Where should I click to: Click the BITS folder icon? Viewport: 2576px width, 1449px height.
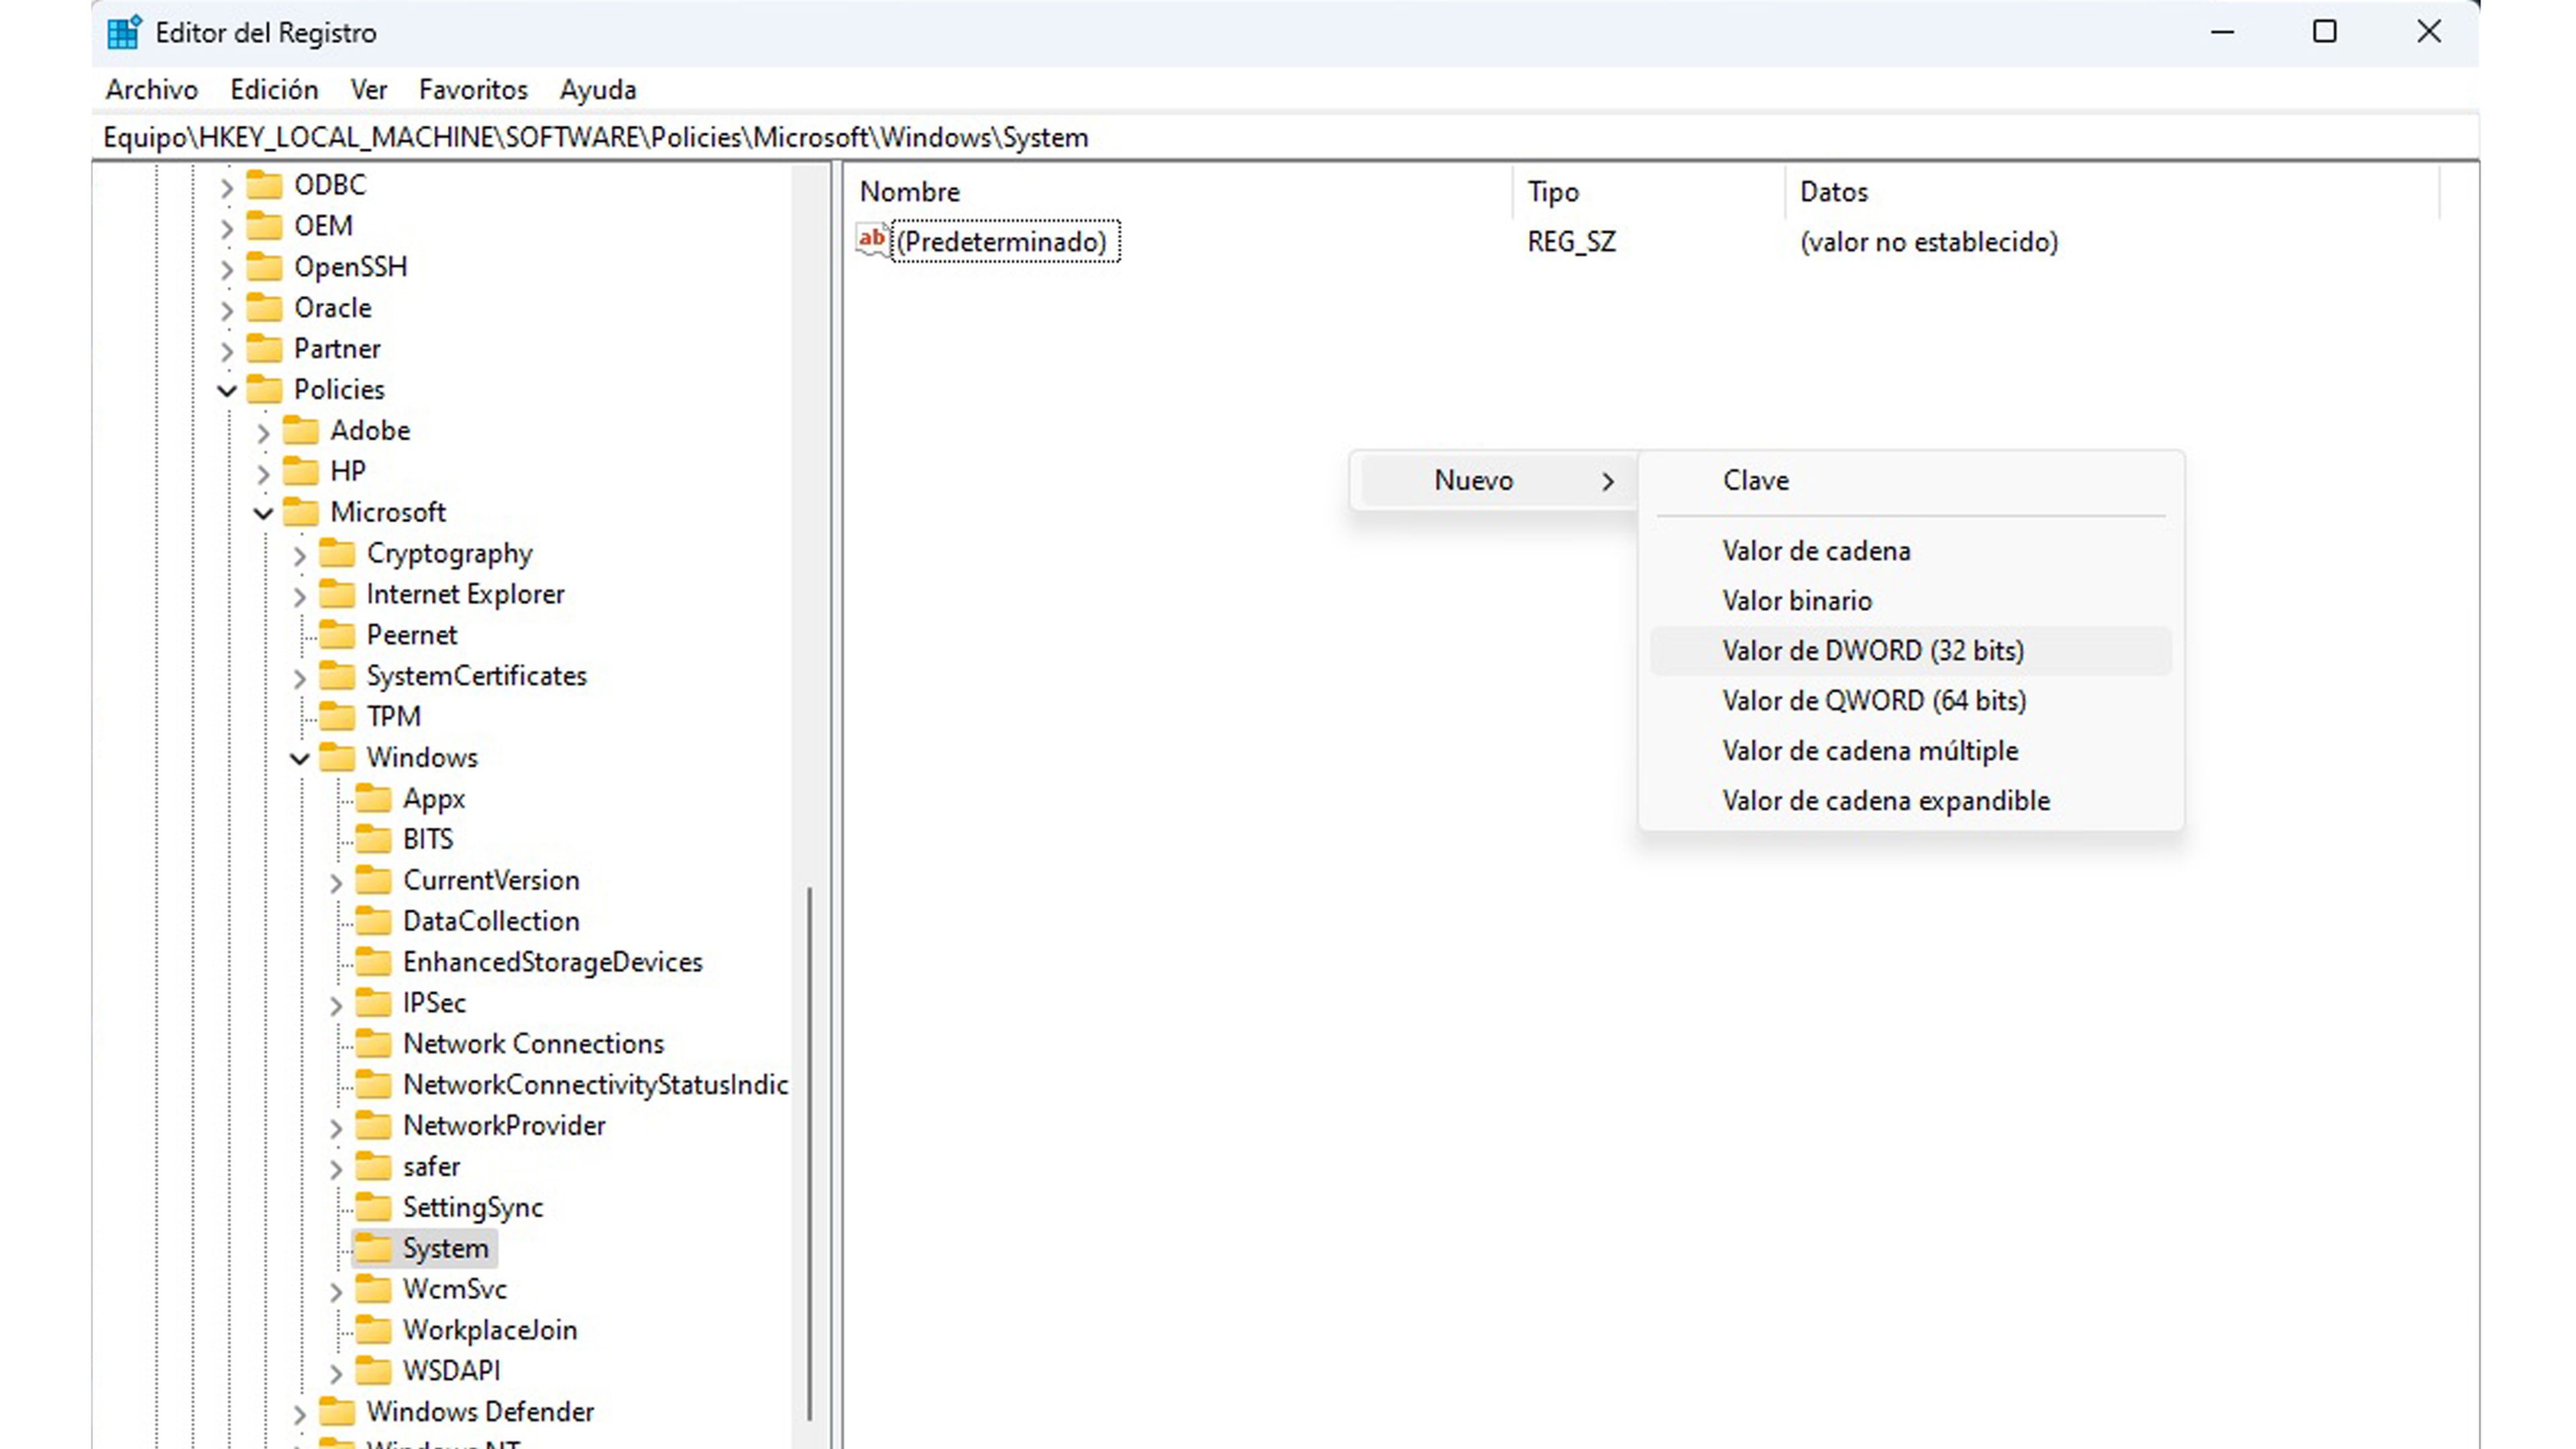tap(374, 839)
